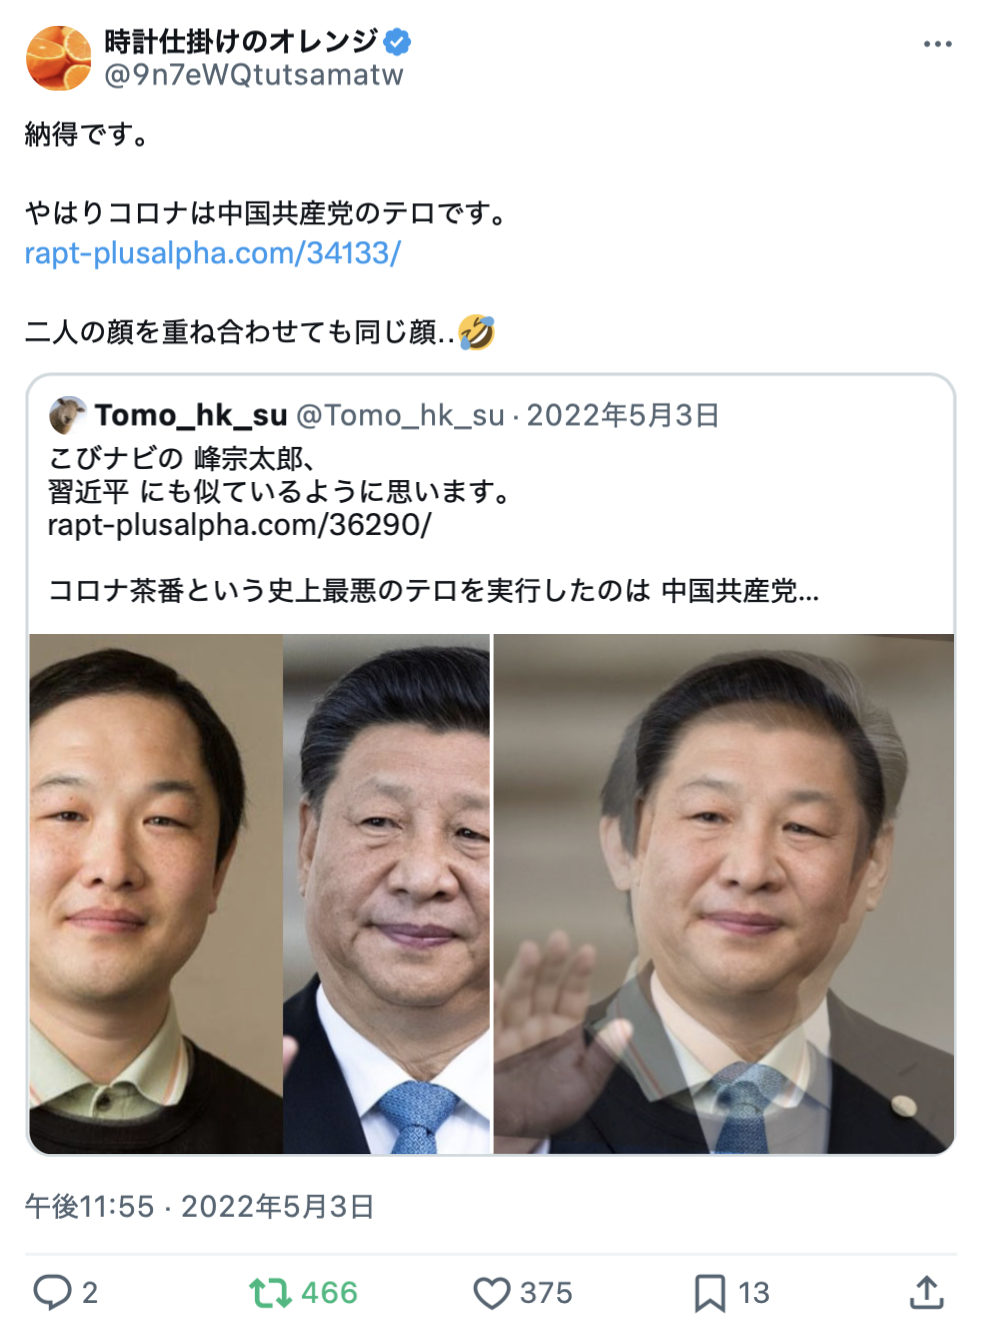Click the reply speech bubble icon
Viewport: 984px width, 1328px height.
[52, 1292]
